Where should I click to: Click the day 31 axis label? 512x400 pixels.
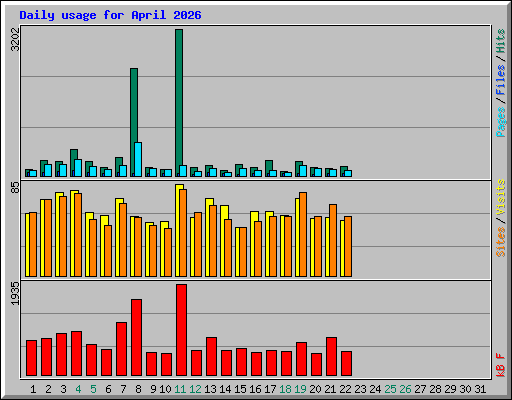point(480,389)
